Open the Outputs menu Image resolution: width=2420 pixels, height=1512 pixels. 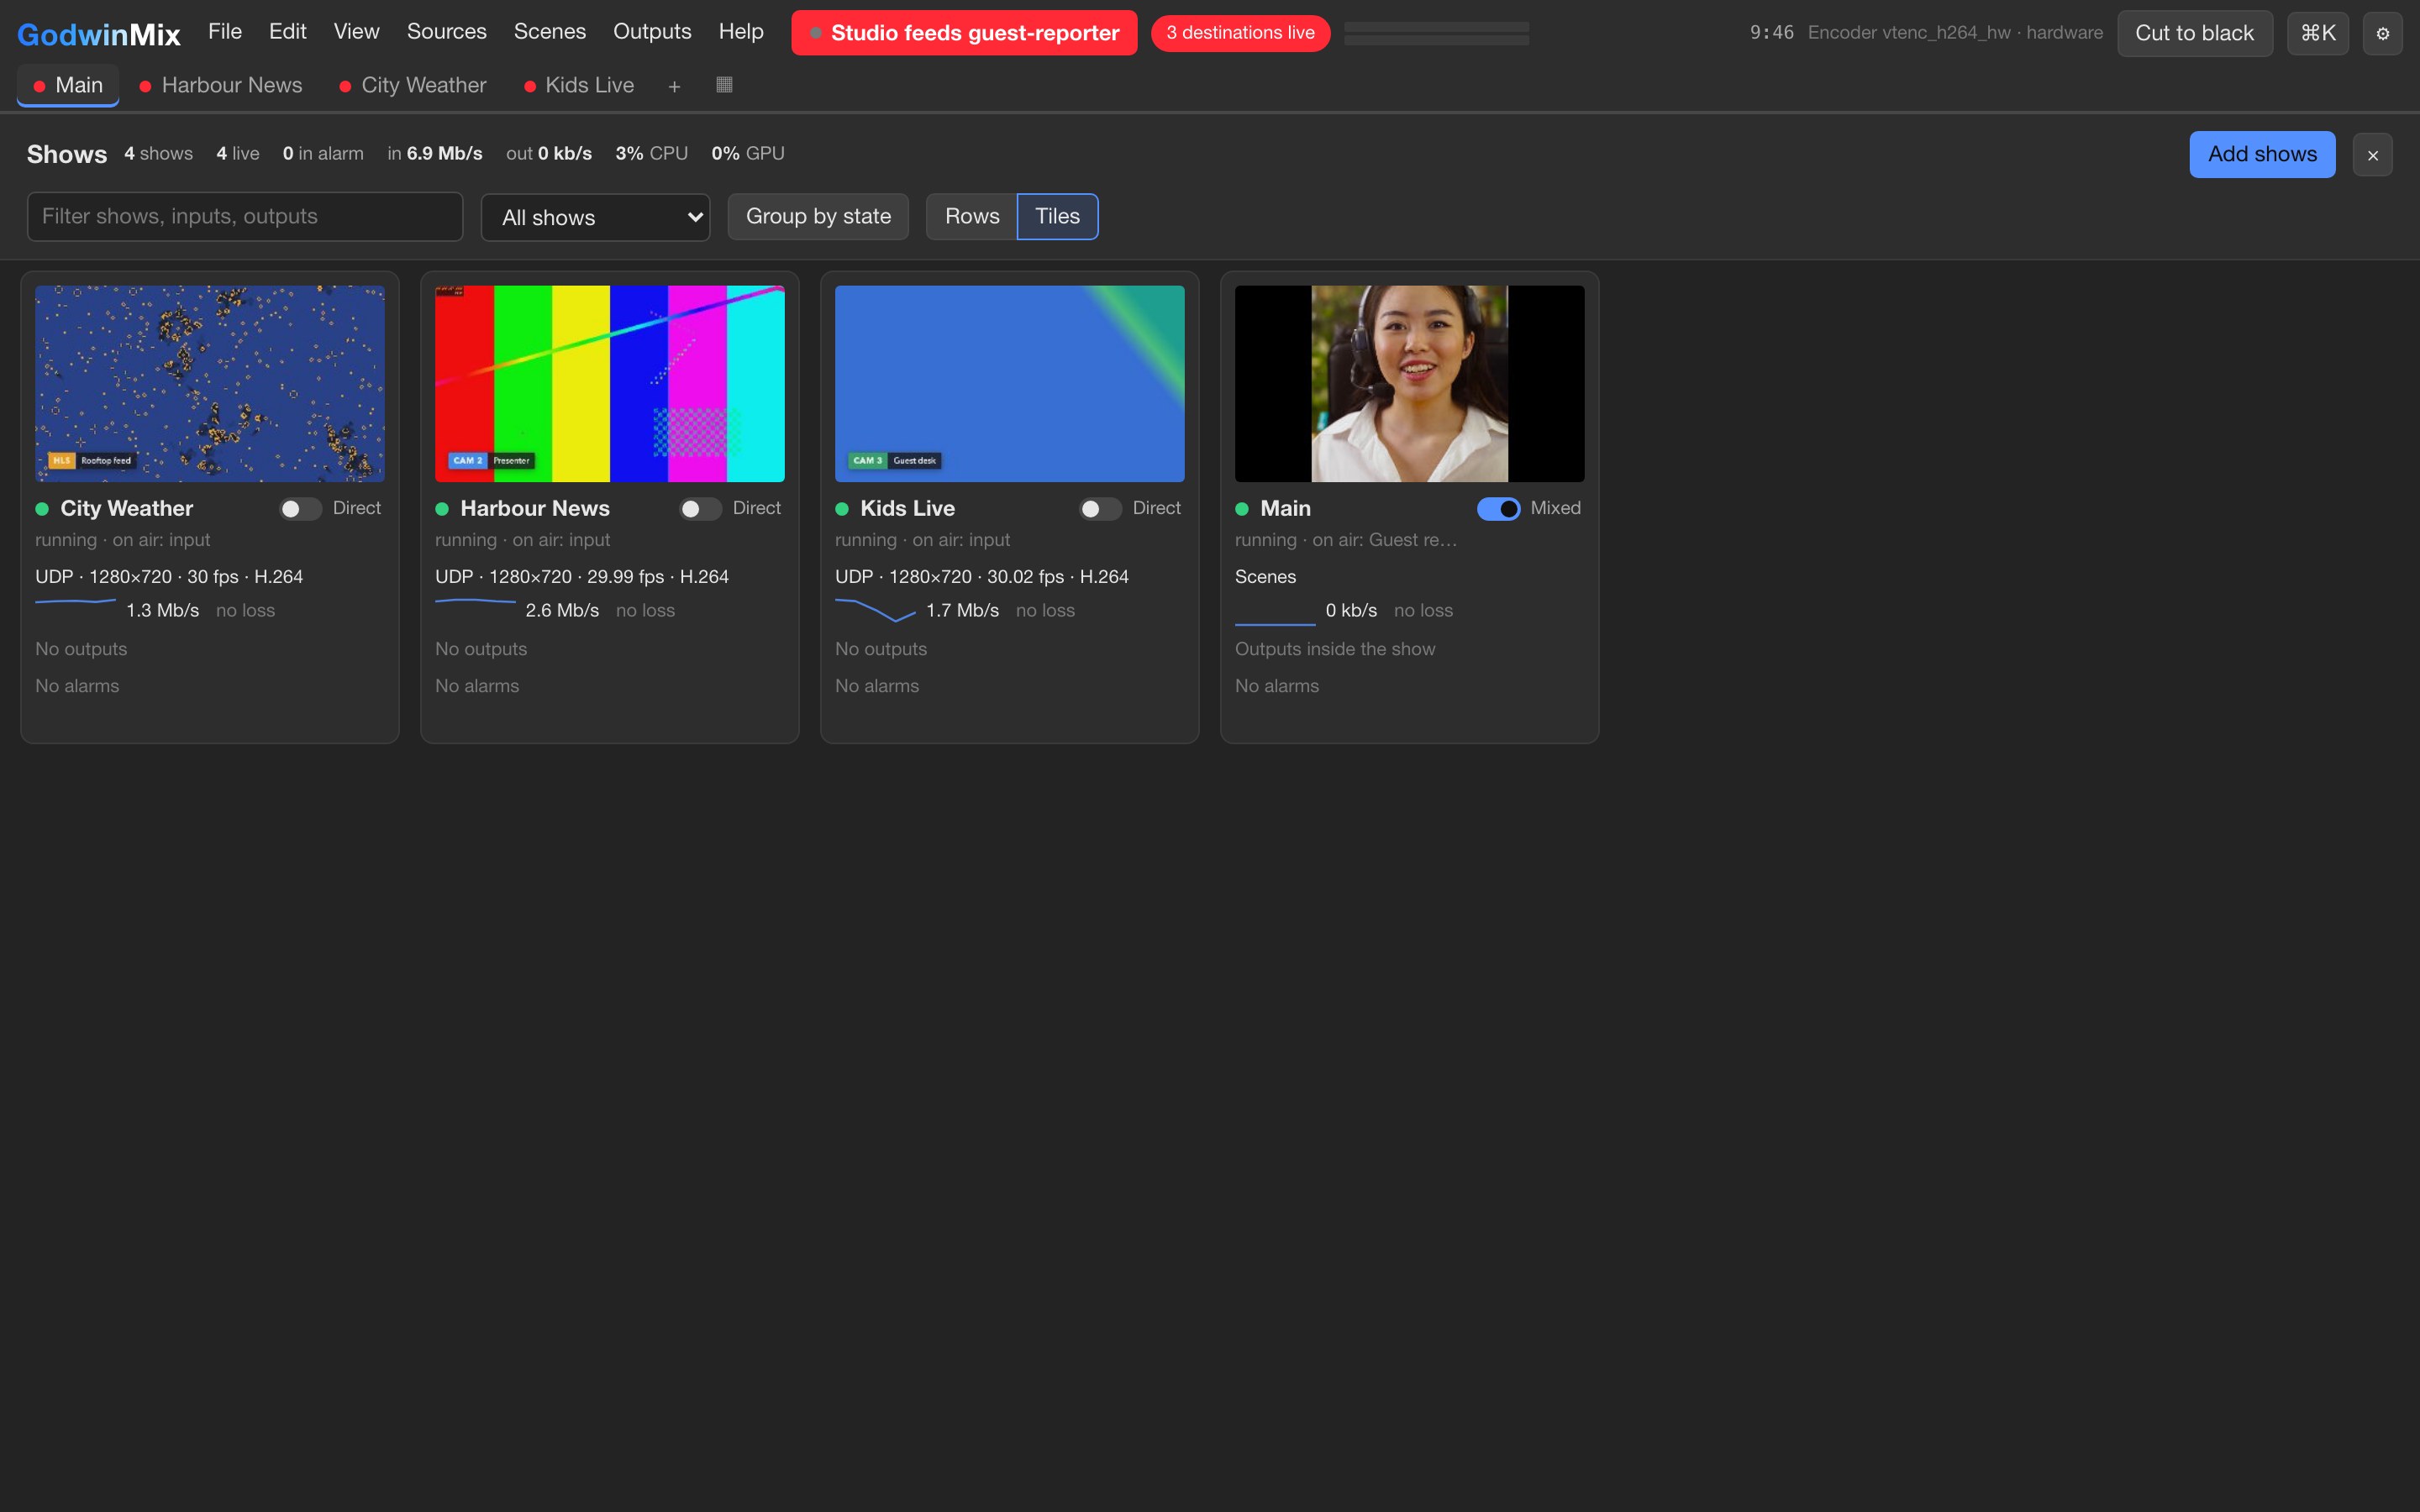pyautogui.click(x=652, y=31)
